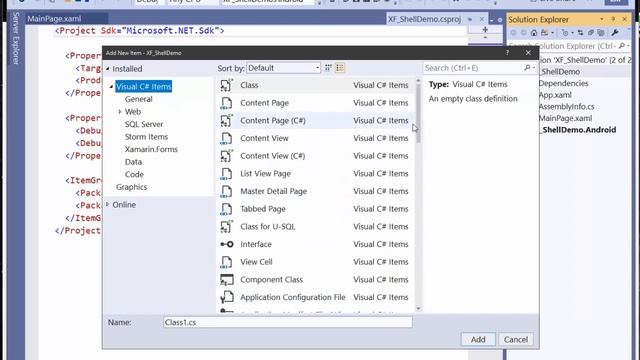Select AssemblyInfo.cs in Solution Explorer

click(x=567, y=107)
